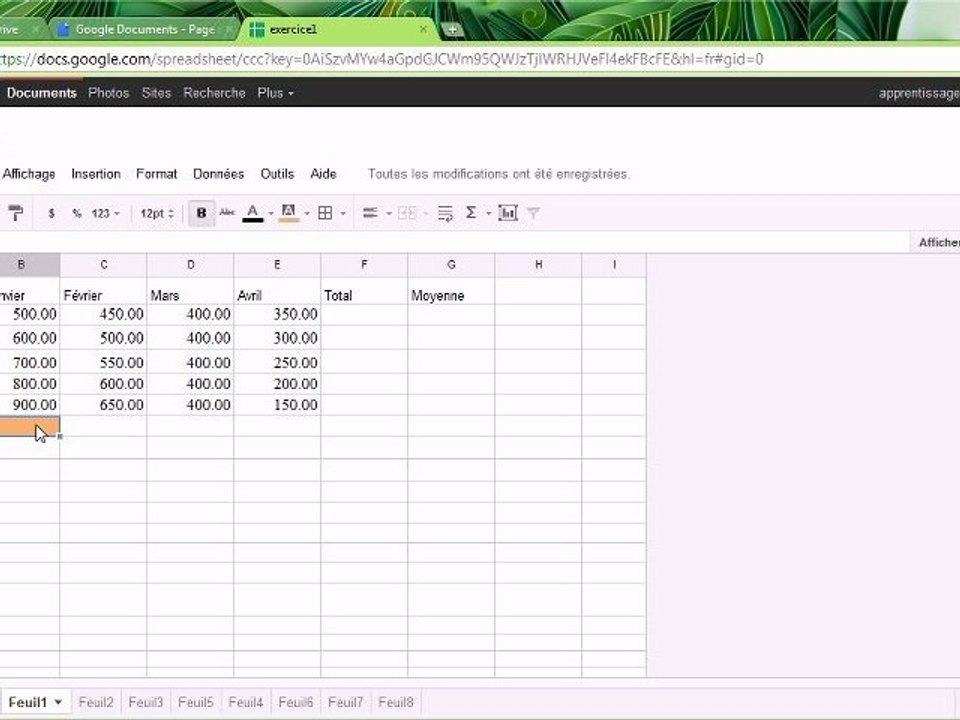Open the Outils menu
Image resolution: width=960 pixels, height=720 pixels.
[x=277, y=174]
